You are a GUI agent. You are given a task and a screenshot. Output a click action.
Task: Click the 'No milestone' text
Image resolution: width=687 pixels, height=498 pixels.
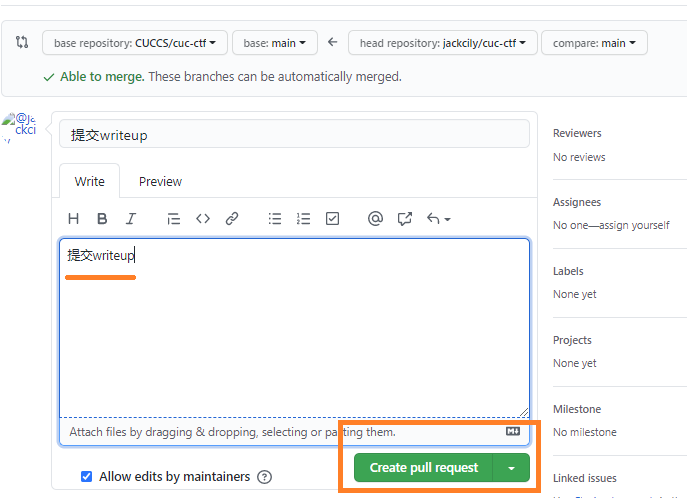[584, 432]
